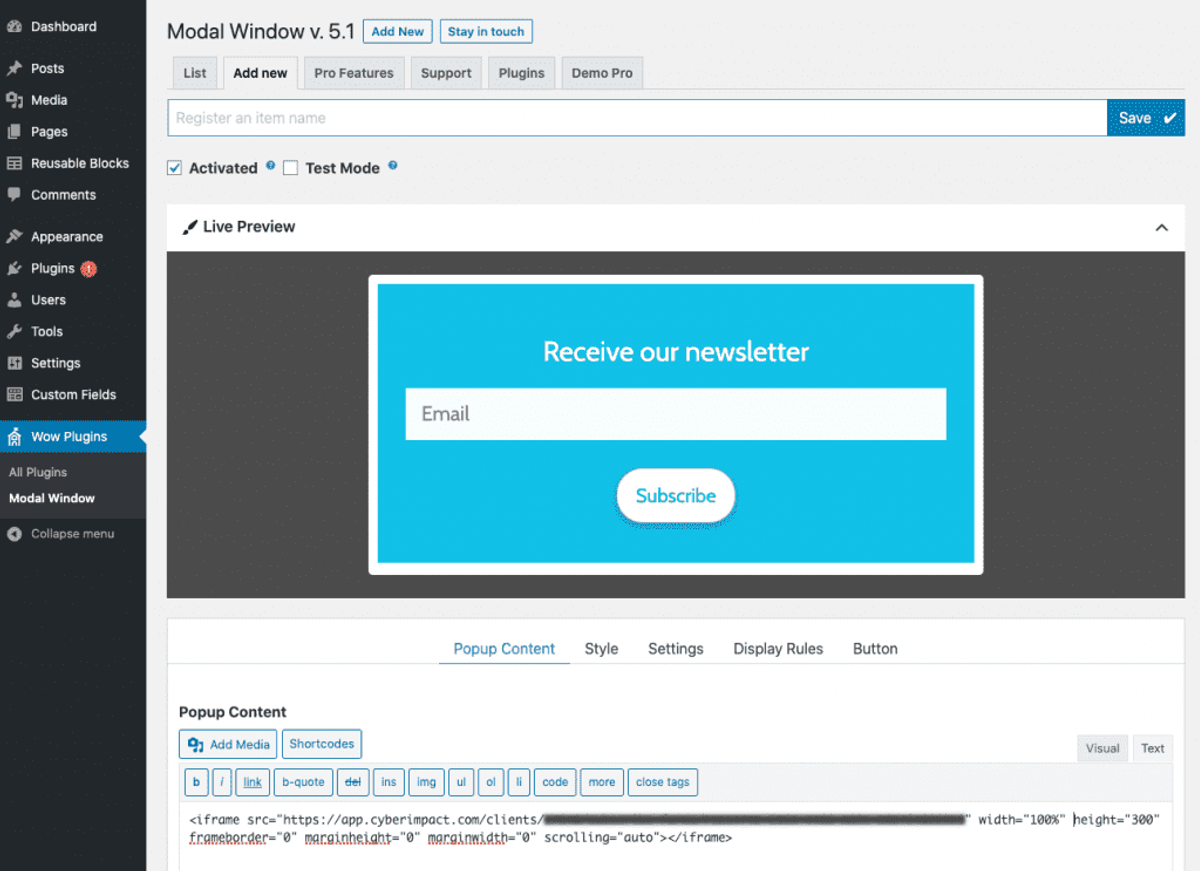Click the Wow Plugins icon
This screenshot has height=871, width=1200.
14,437
